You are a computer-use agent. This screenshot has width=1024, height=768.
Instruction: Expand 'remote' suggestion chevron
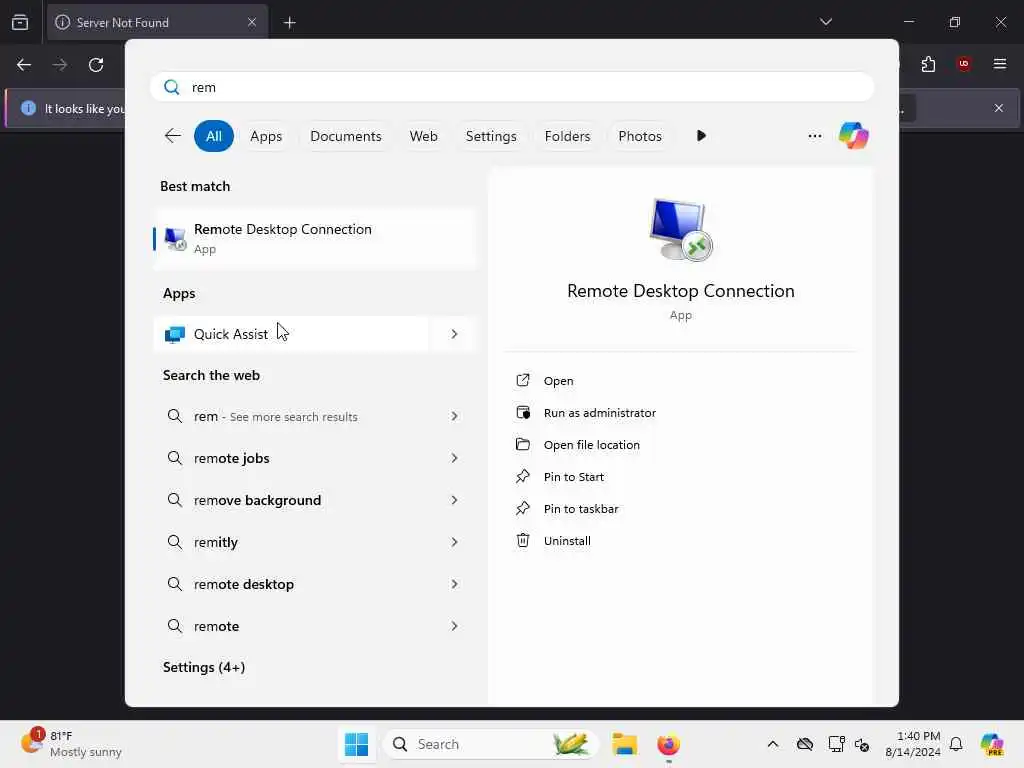coord(454,626)
